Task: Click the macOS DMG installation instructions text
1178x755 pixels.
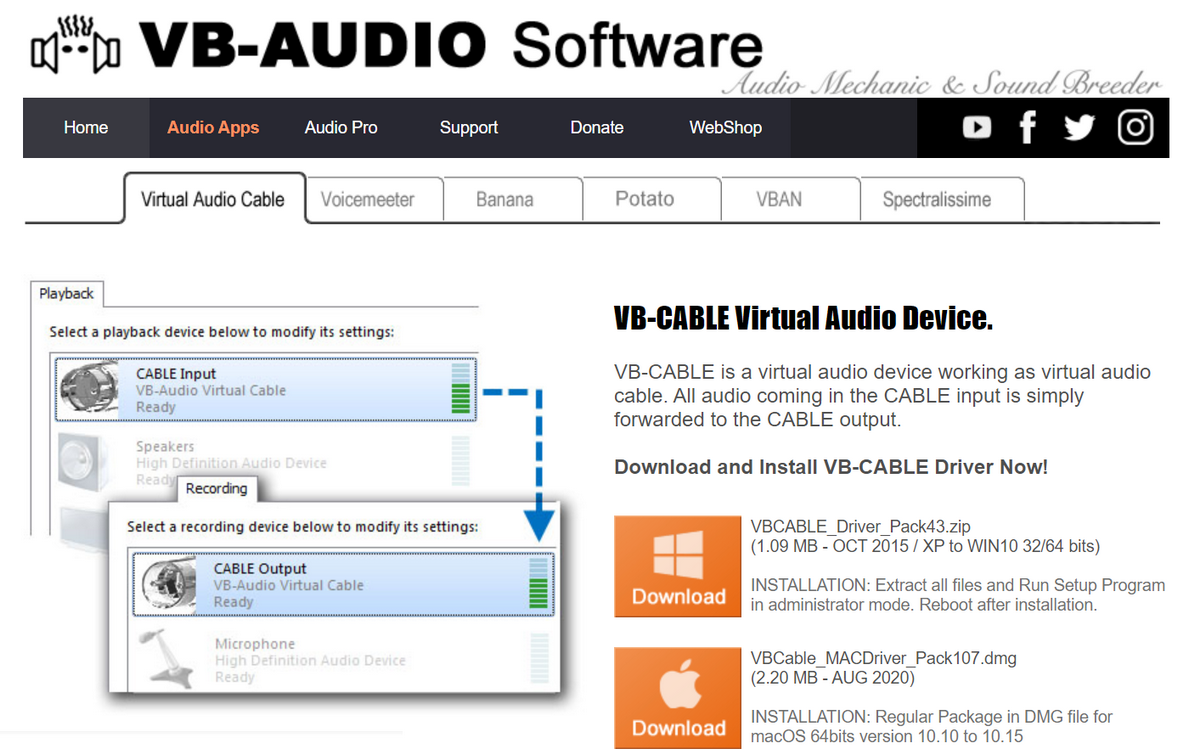Action: (x=932, y=726)
